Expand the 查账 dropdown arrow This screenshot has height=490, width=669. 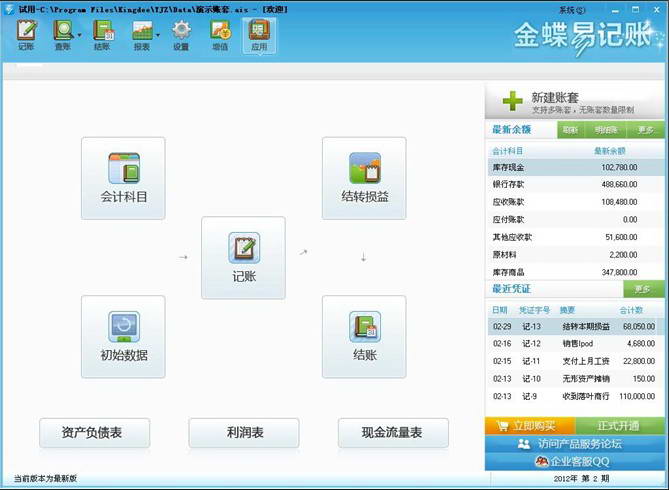tap(79, 35)
